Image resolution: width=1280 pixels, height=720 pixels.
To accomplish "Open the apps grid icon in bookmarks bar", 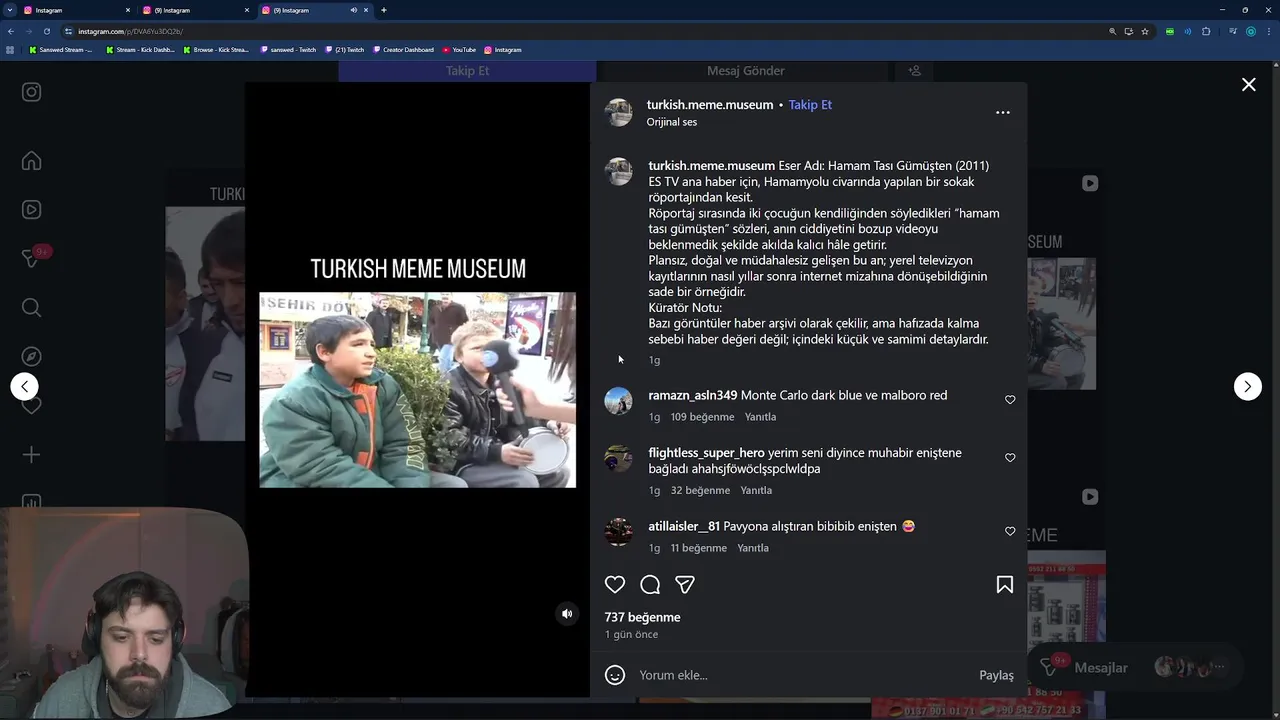I will tap(10, 50).
